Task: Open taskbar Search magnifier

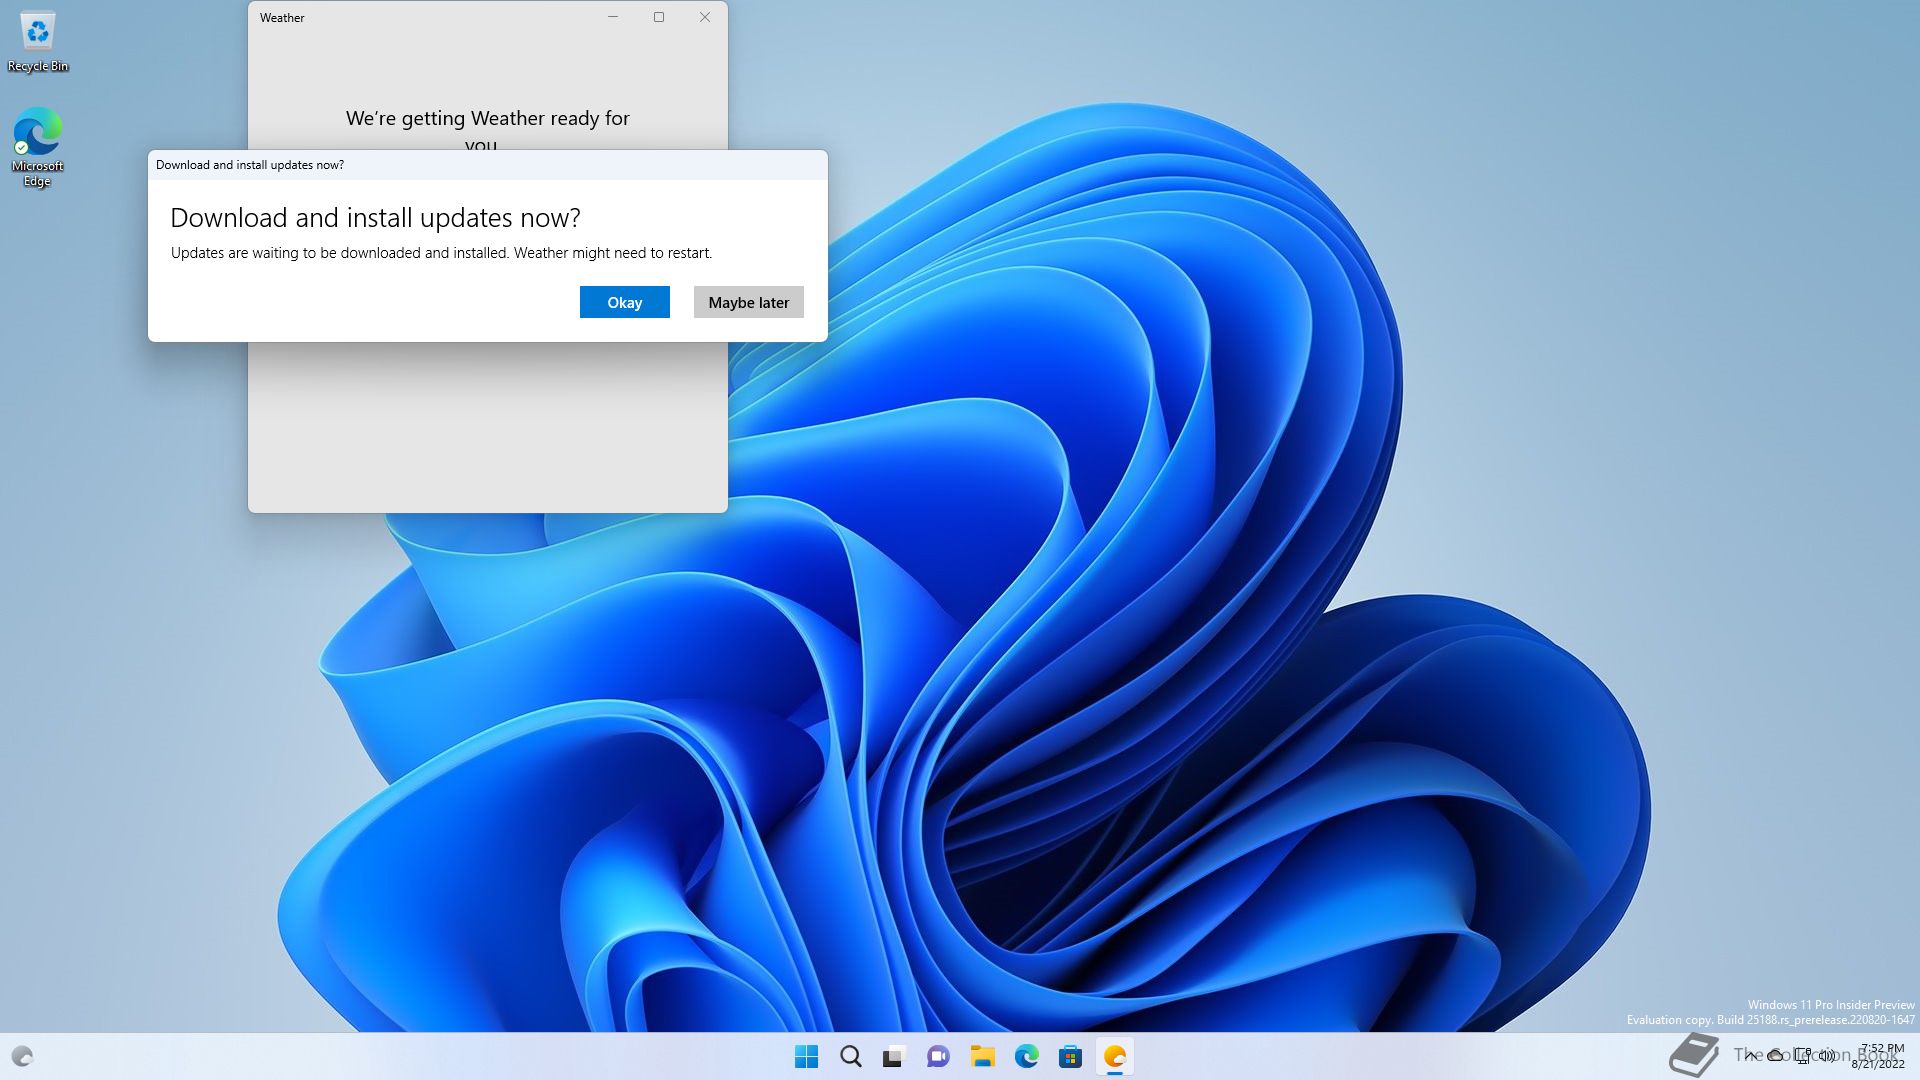Action: point(850,1056)
